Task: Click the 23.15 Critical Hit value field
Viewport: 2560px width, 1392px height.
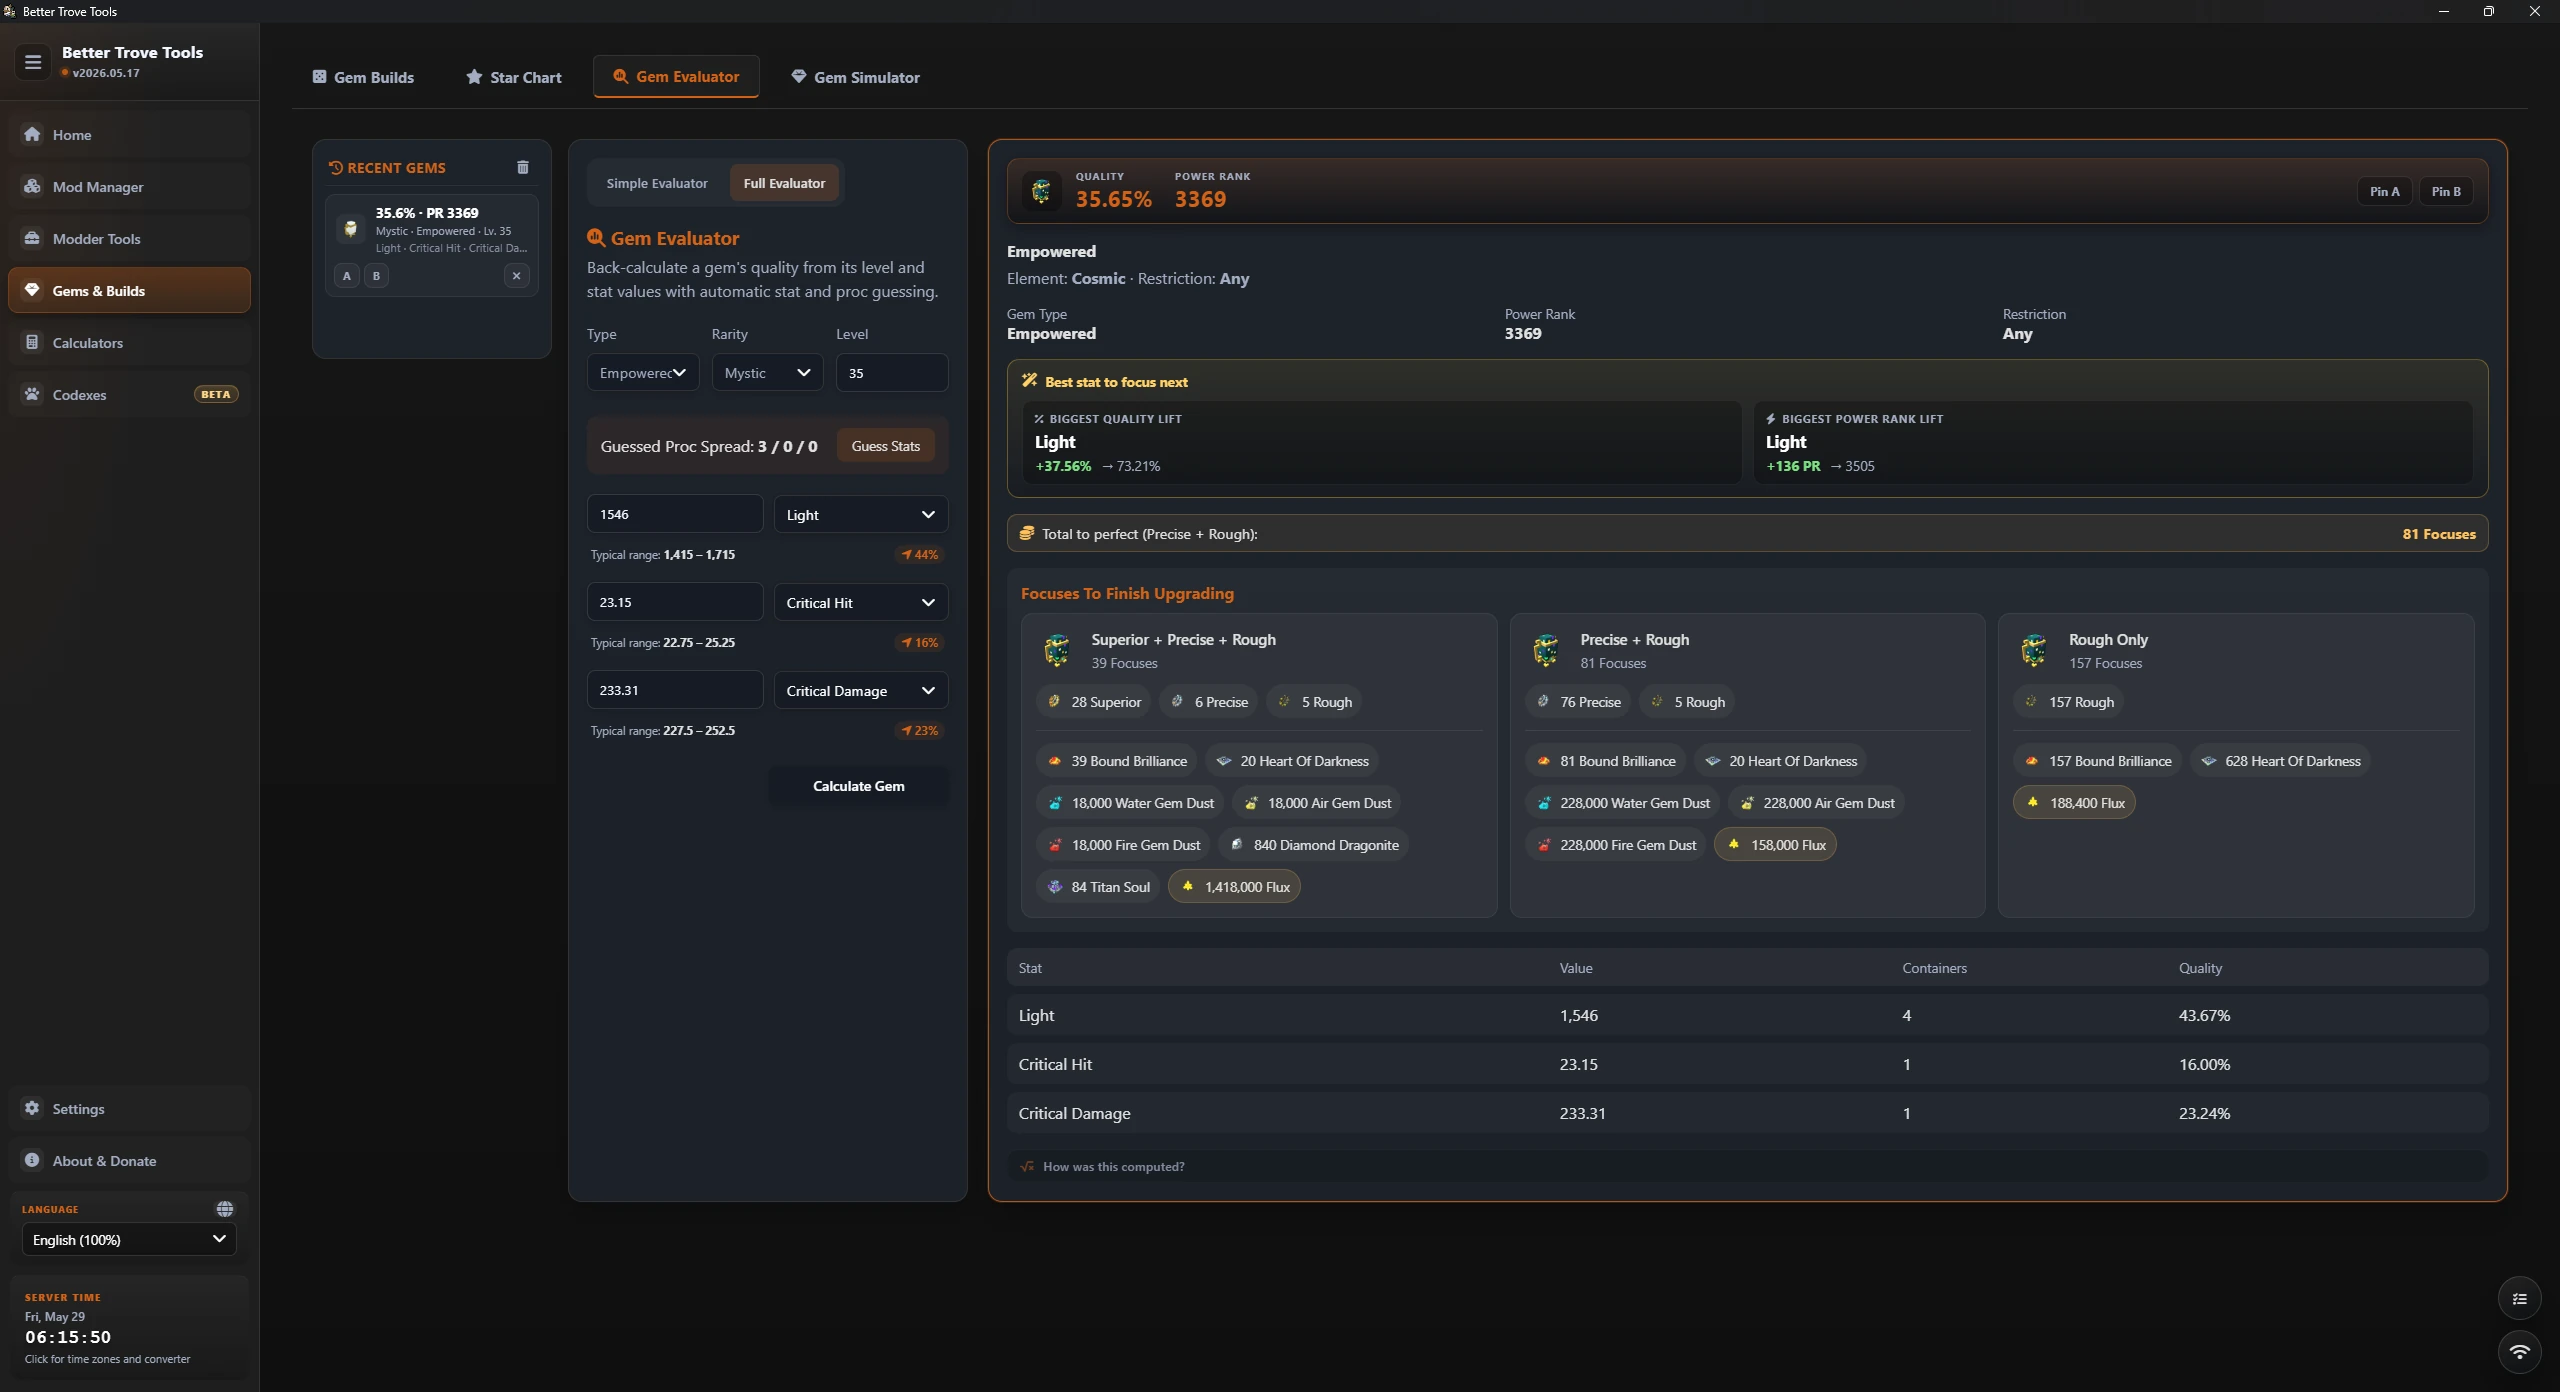Action: pyautogui.click(x=675, y=603)
